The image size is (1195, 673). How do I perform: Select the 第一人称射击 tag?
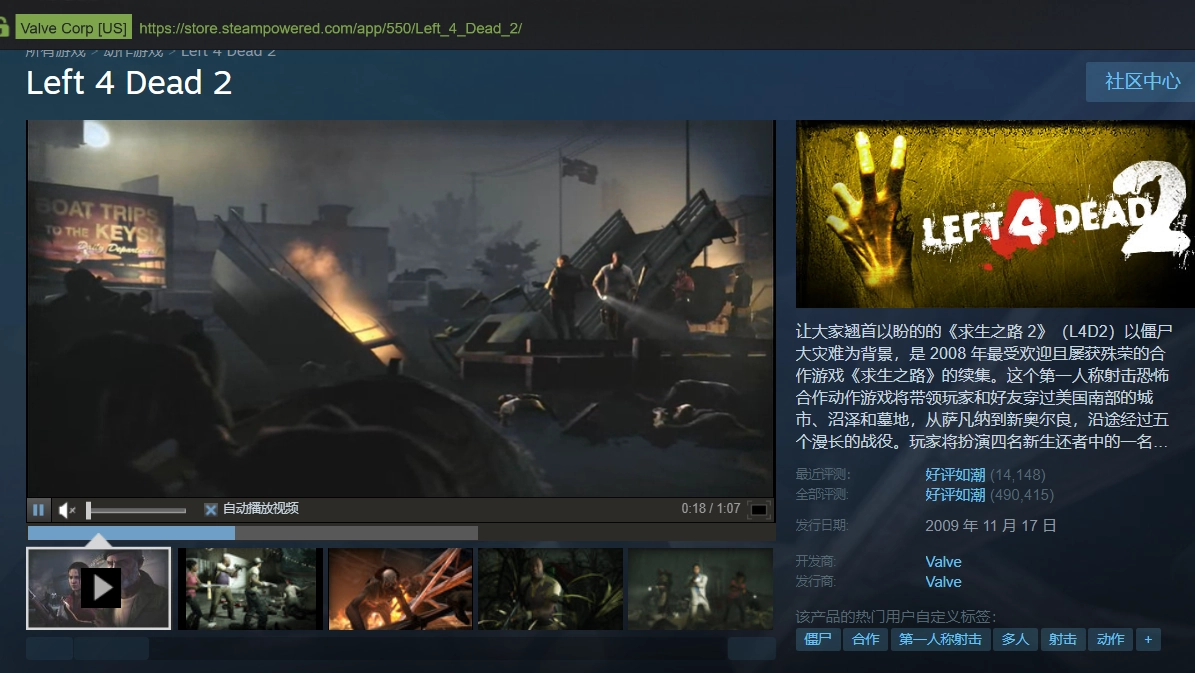coord(940,639)
